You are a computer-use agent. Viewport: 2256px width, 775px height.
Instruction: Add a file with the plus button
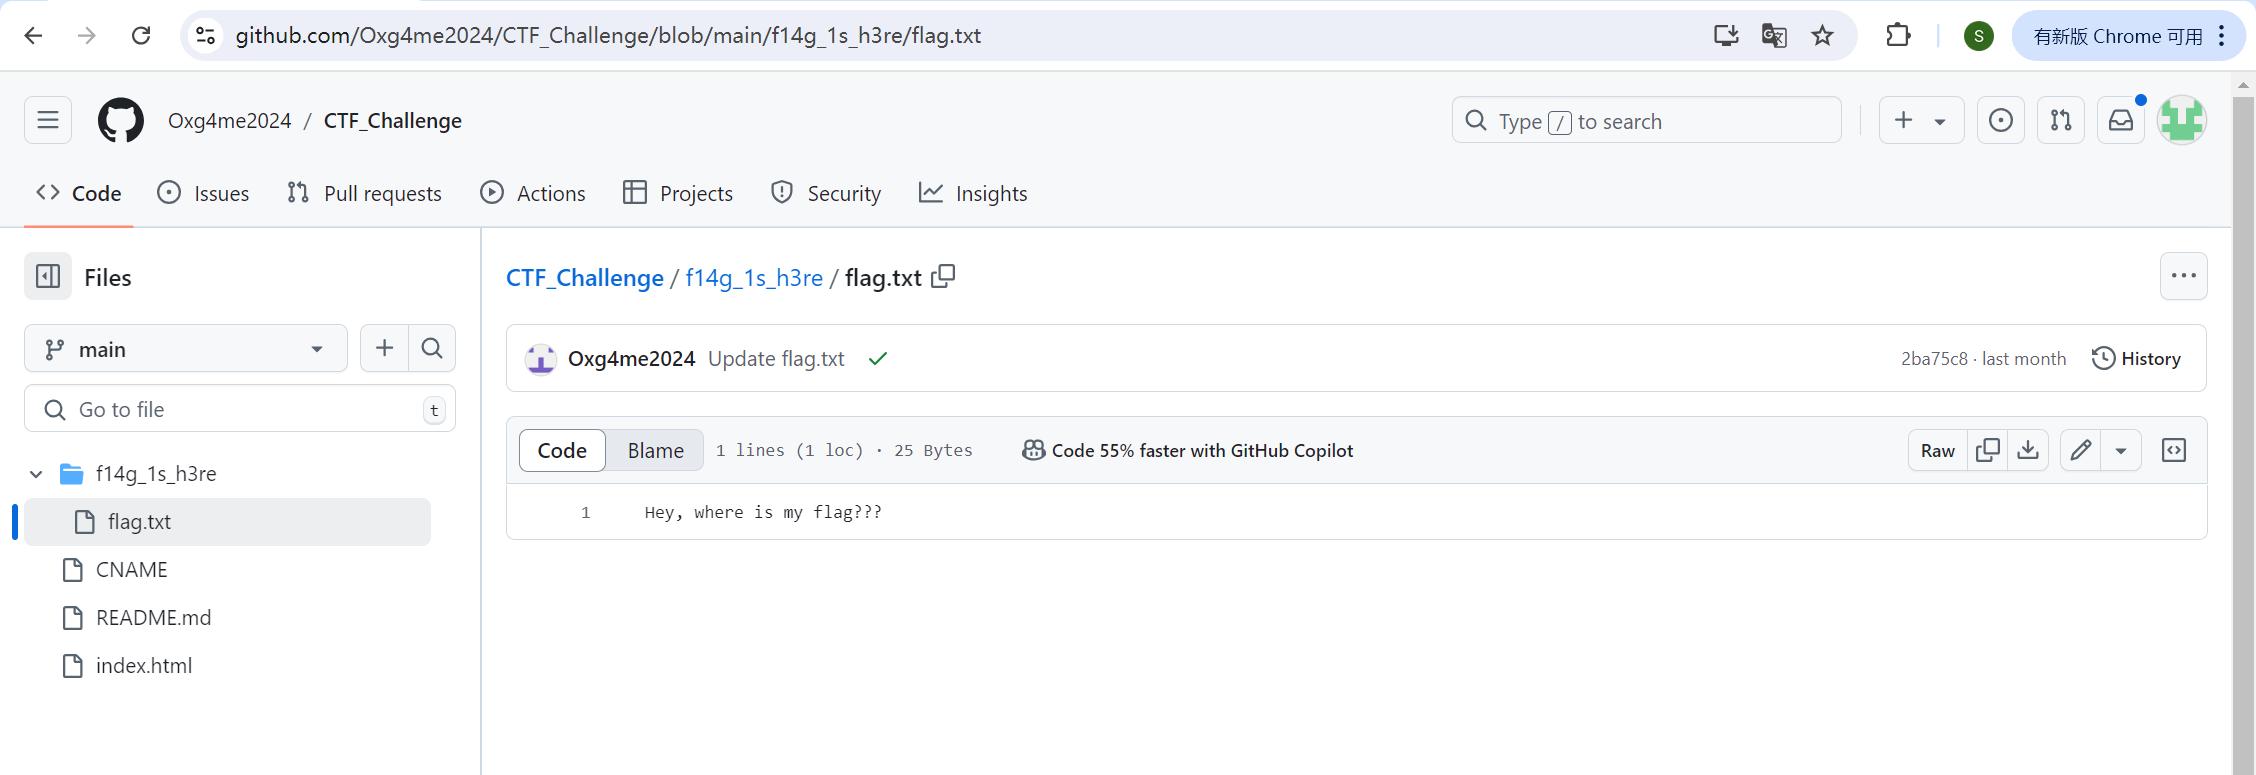tap(384, 348)
